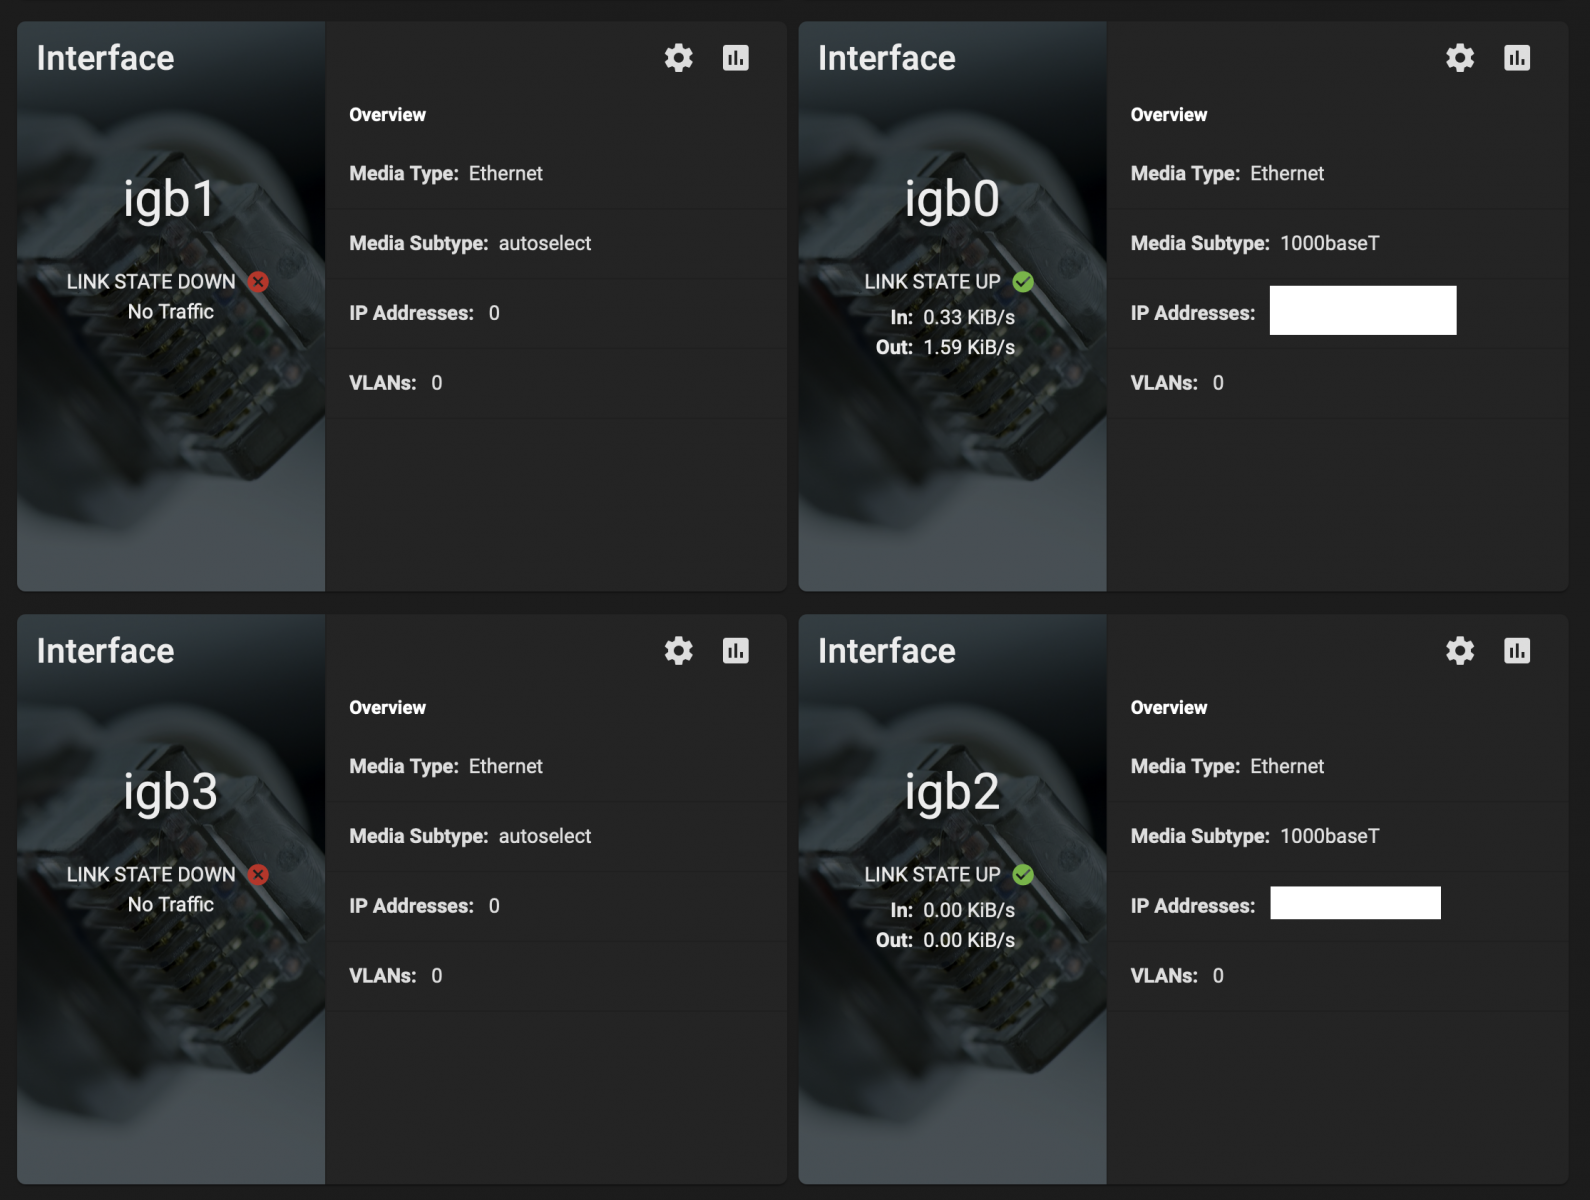Click Media Type Ethernet row on igb2
Image resolution: width=1590 pixels, height=1200 pixels.
point(1337,766)
